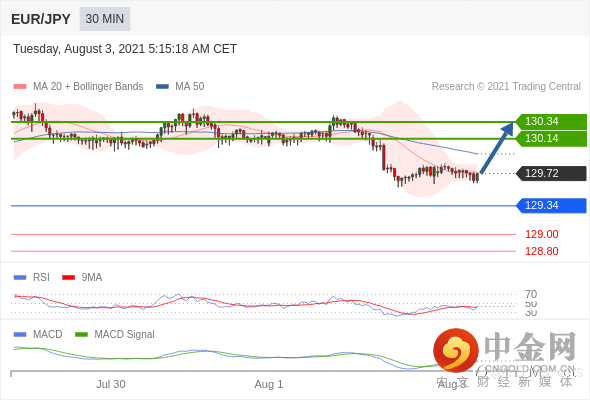Click the RSI legend label

click(x=41, y=278)
